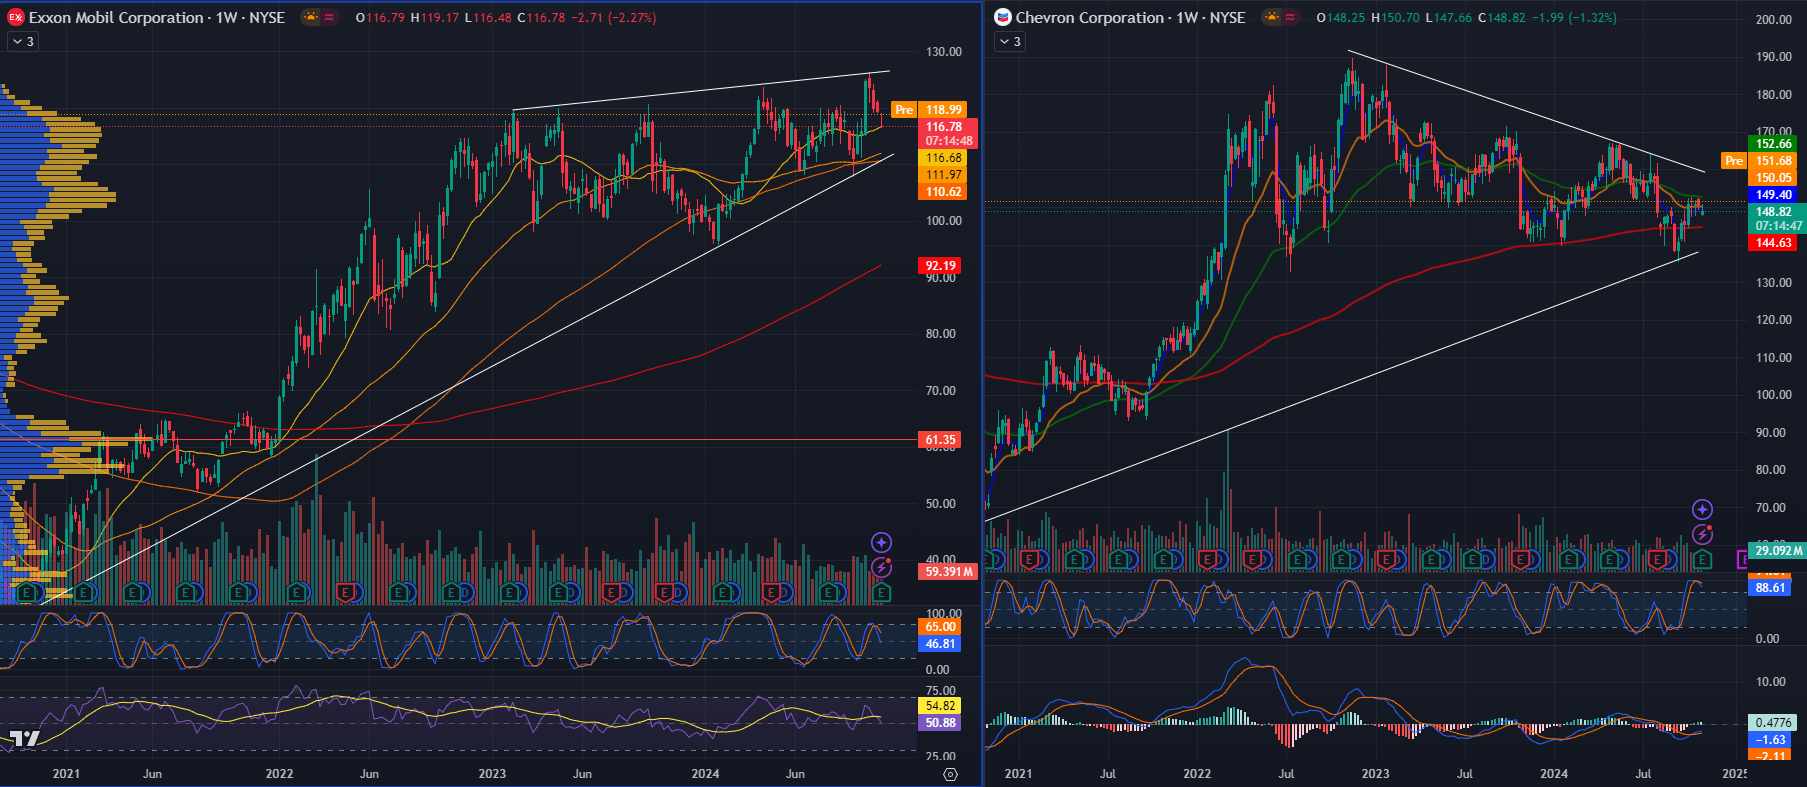Click the 110.62 moving average label
The image size is (1807, 787).
click(x=943, y=192)
